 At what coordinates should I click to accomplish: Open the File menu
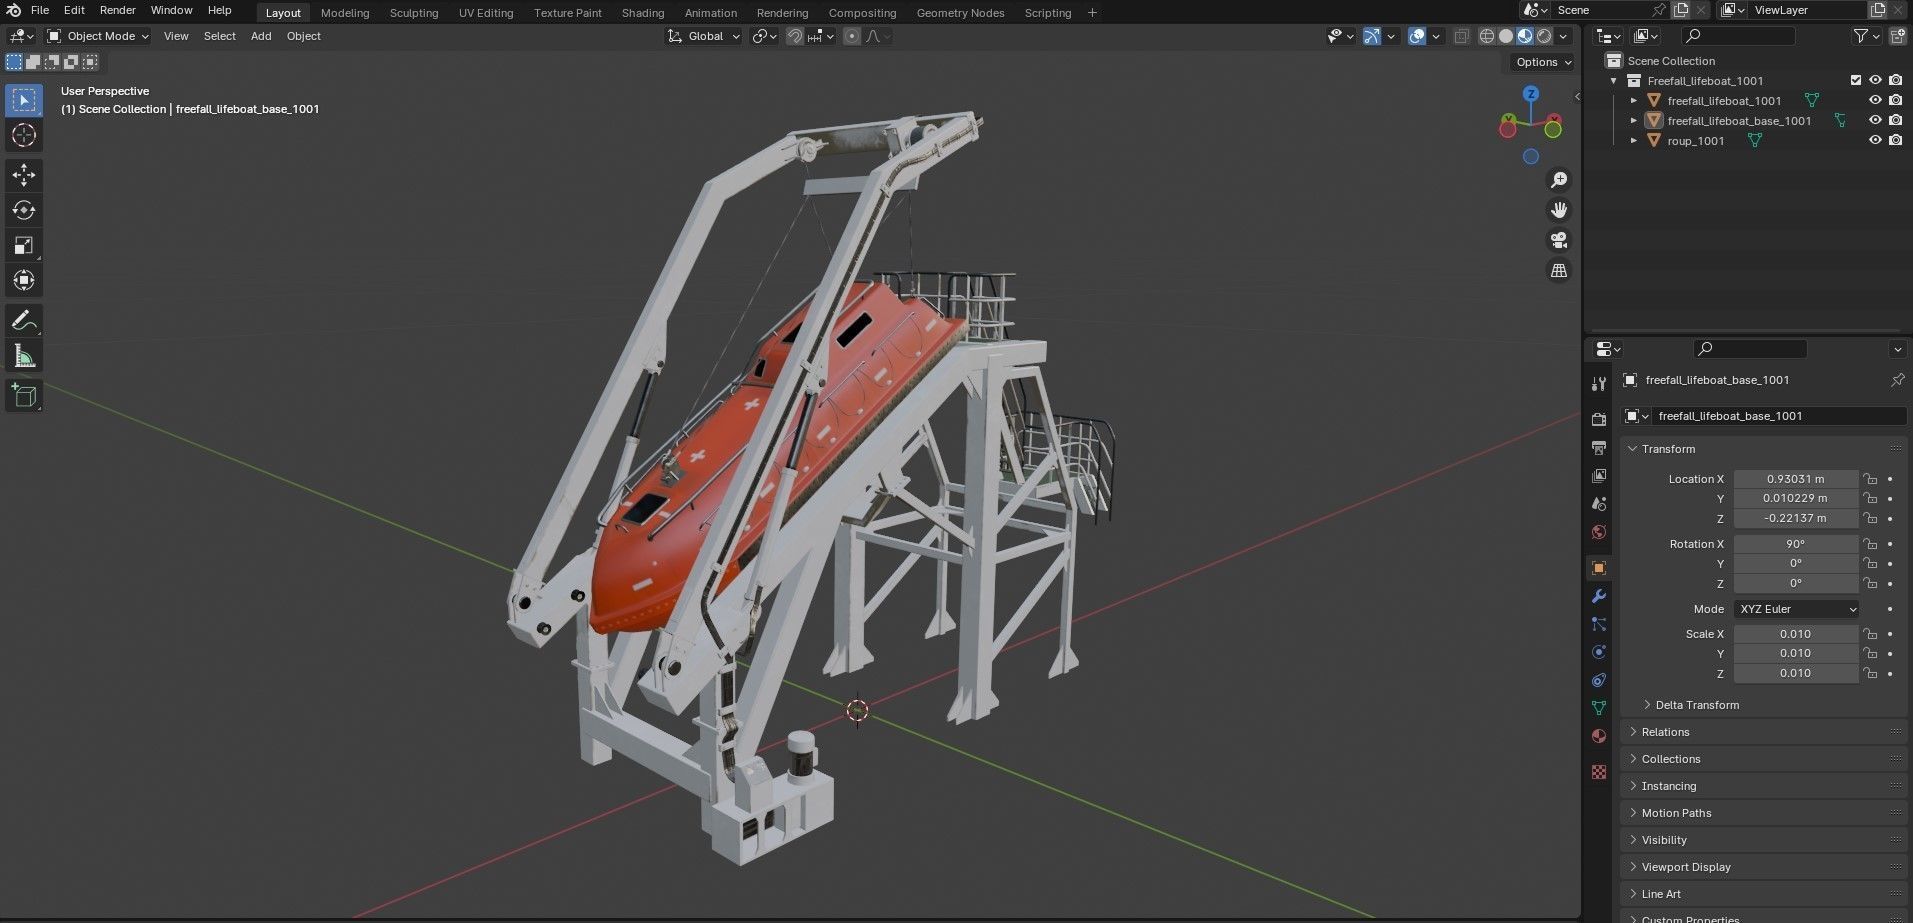pos(40,10)
